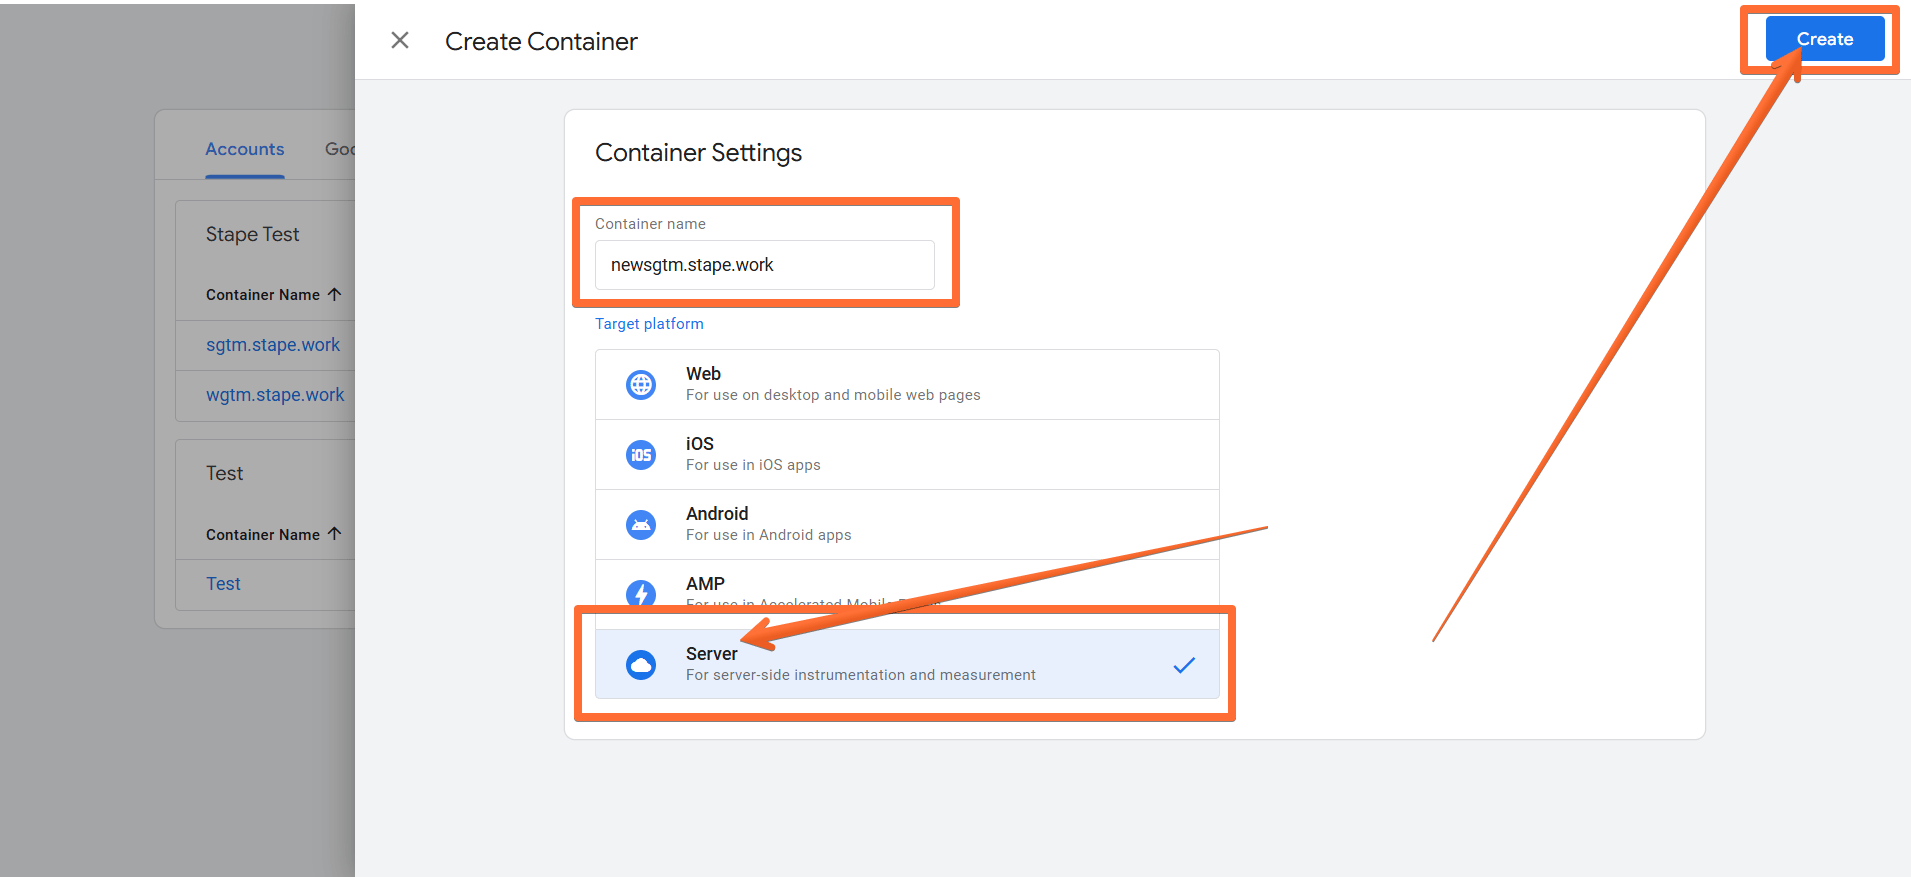
Task: Click the Container Settings heading
Action: pos(698,153)
